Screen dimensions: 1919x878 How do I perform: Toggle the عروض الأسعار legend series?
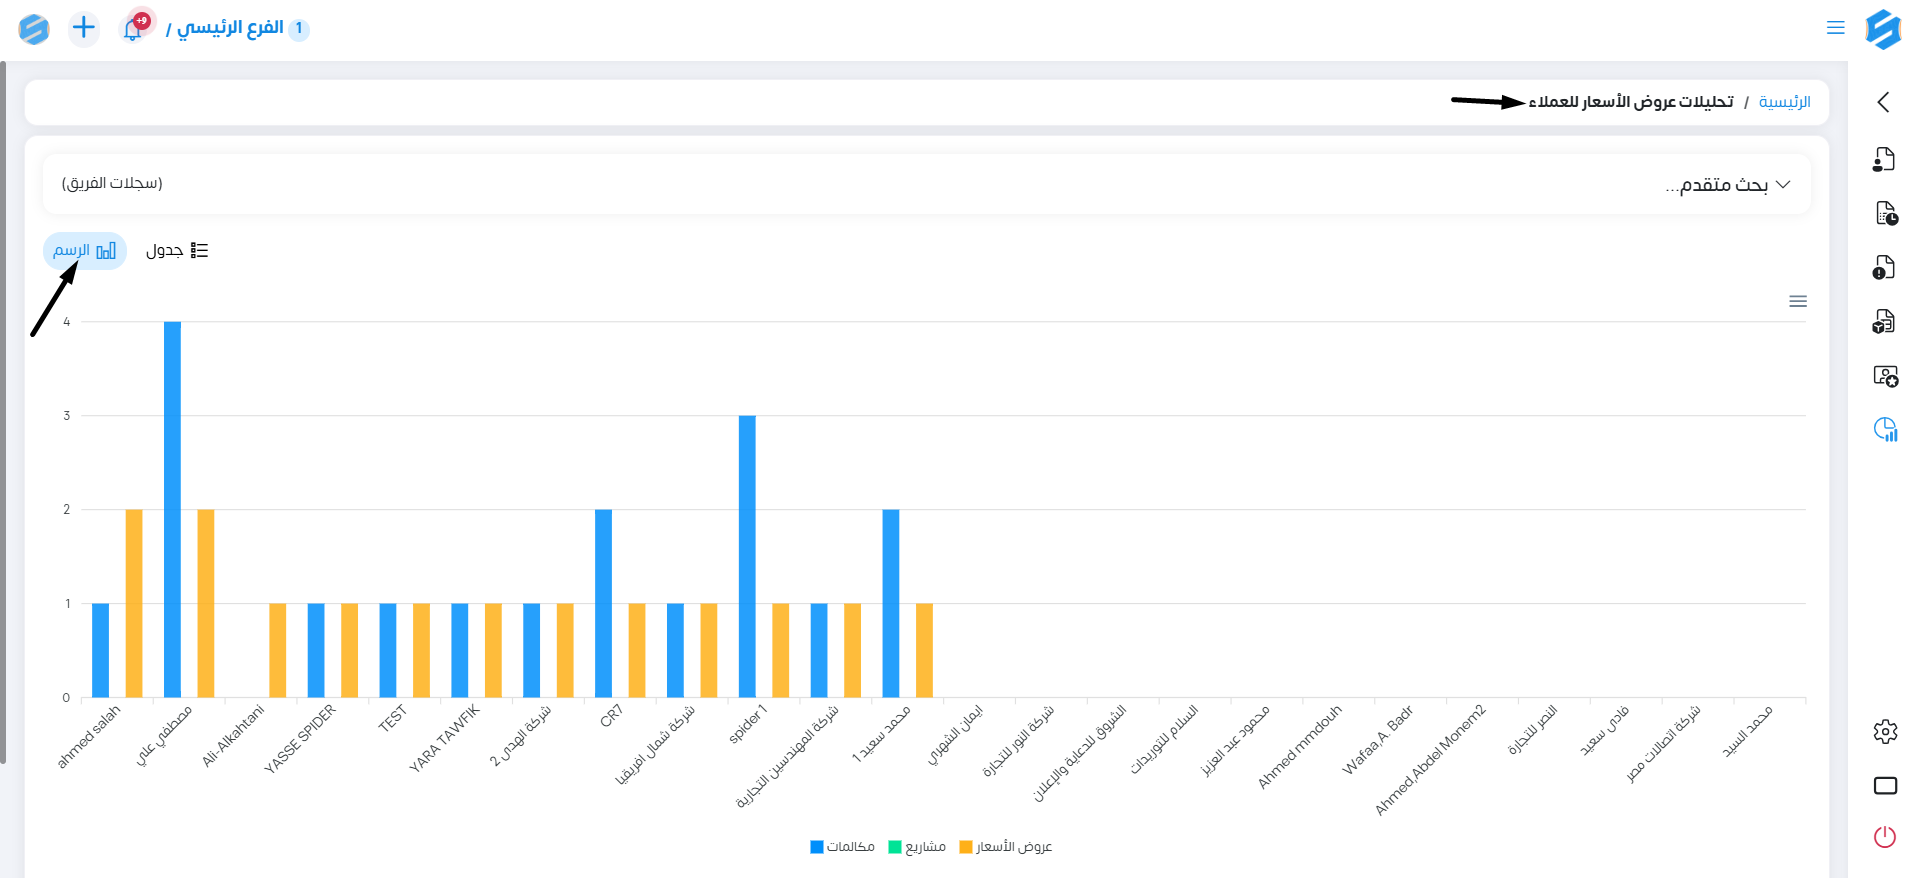[x=1006, y=847]
